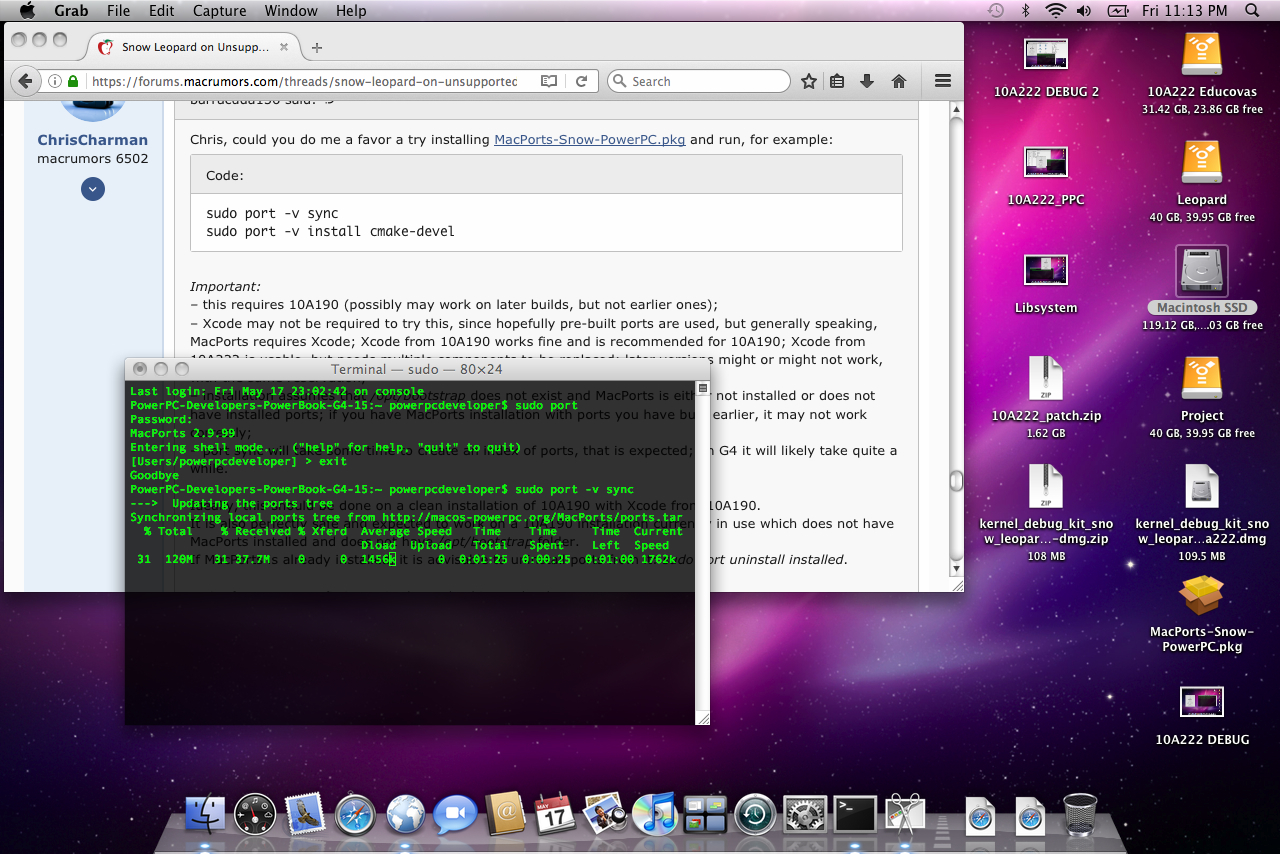Open the Window menu in menu bar

[291, 11]
